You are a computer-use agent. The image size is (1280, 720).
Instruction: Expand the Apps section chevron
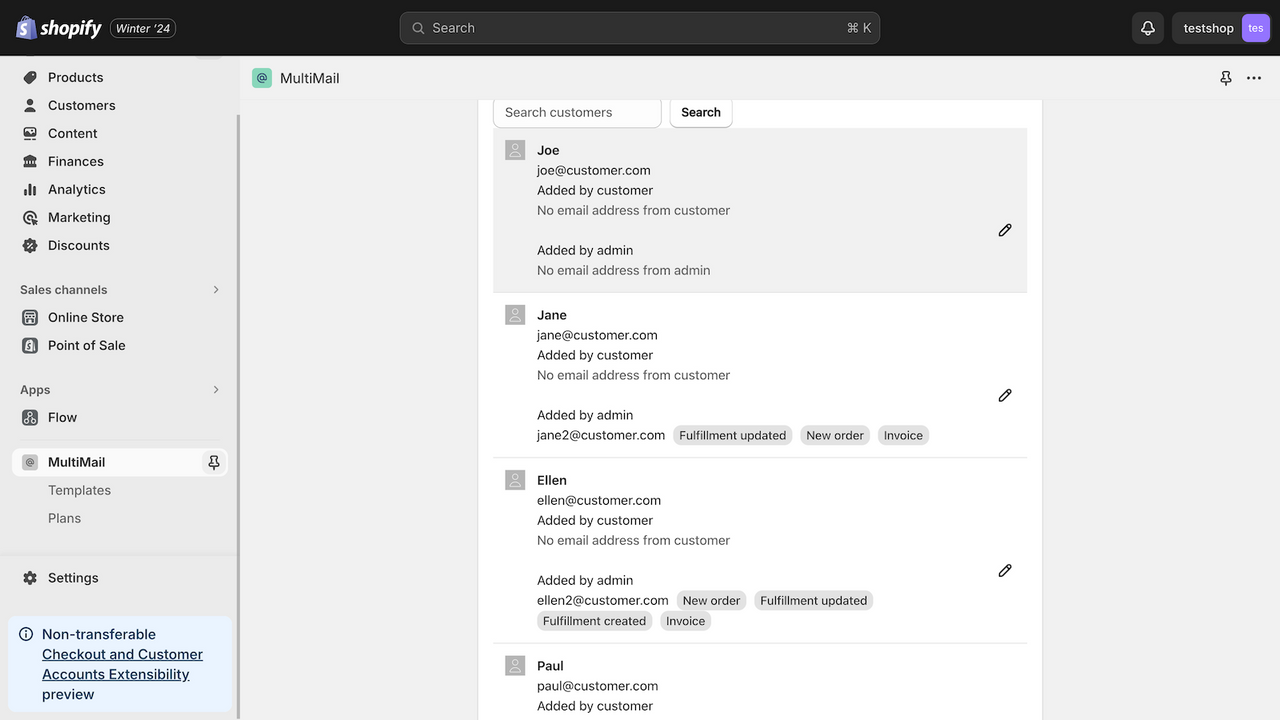coord(215,390)
